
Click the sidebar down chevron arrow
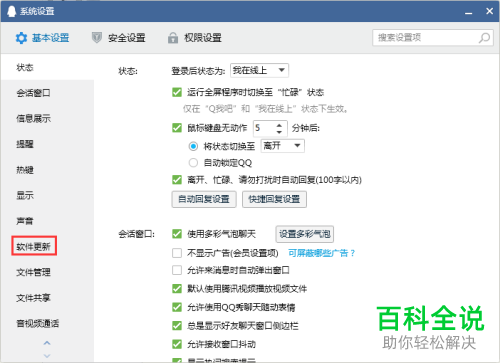[47, 356]
